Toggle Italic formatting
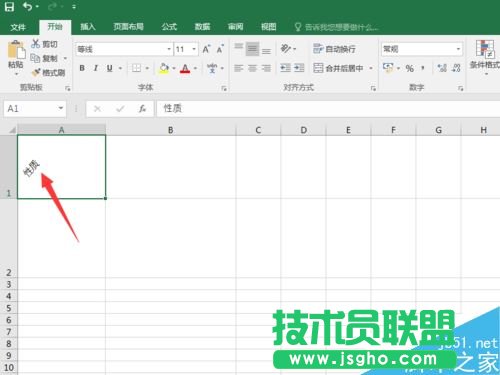The width and height of the screenshot is (500, 375). click(96, 68)
